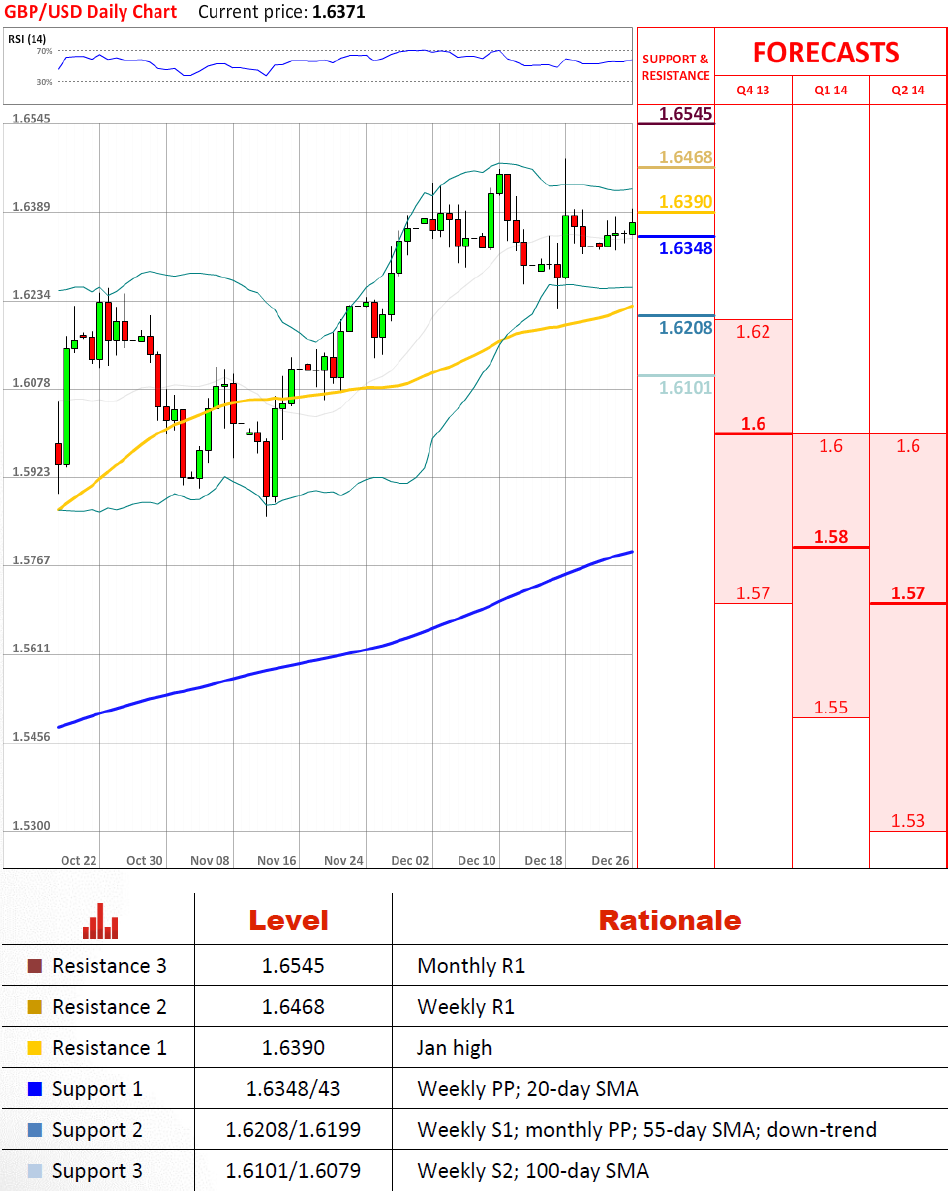Click the Dec 02 date label

[x=410, y=861]
